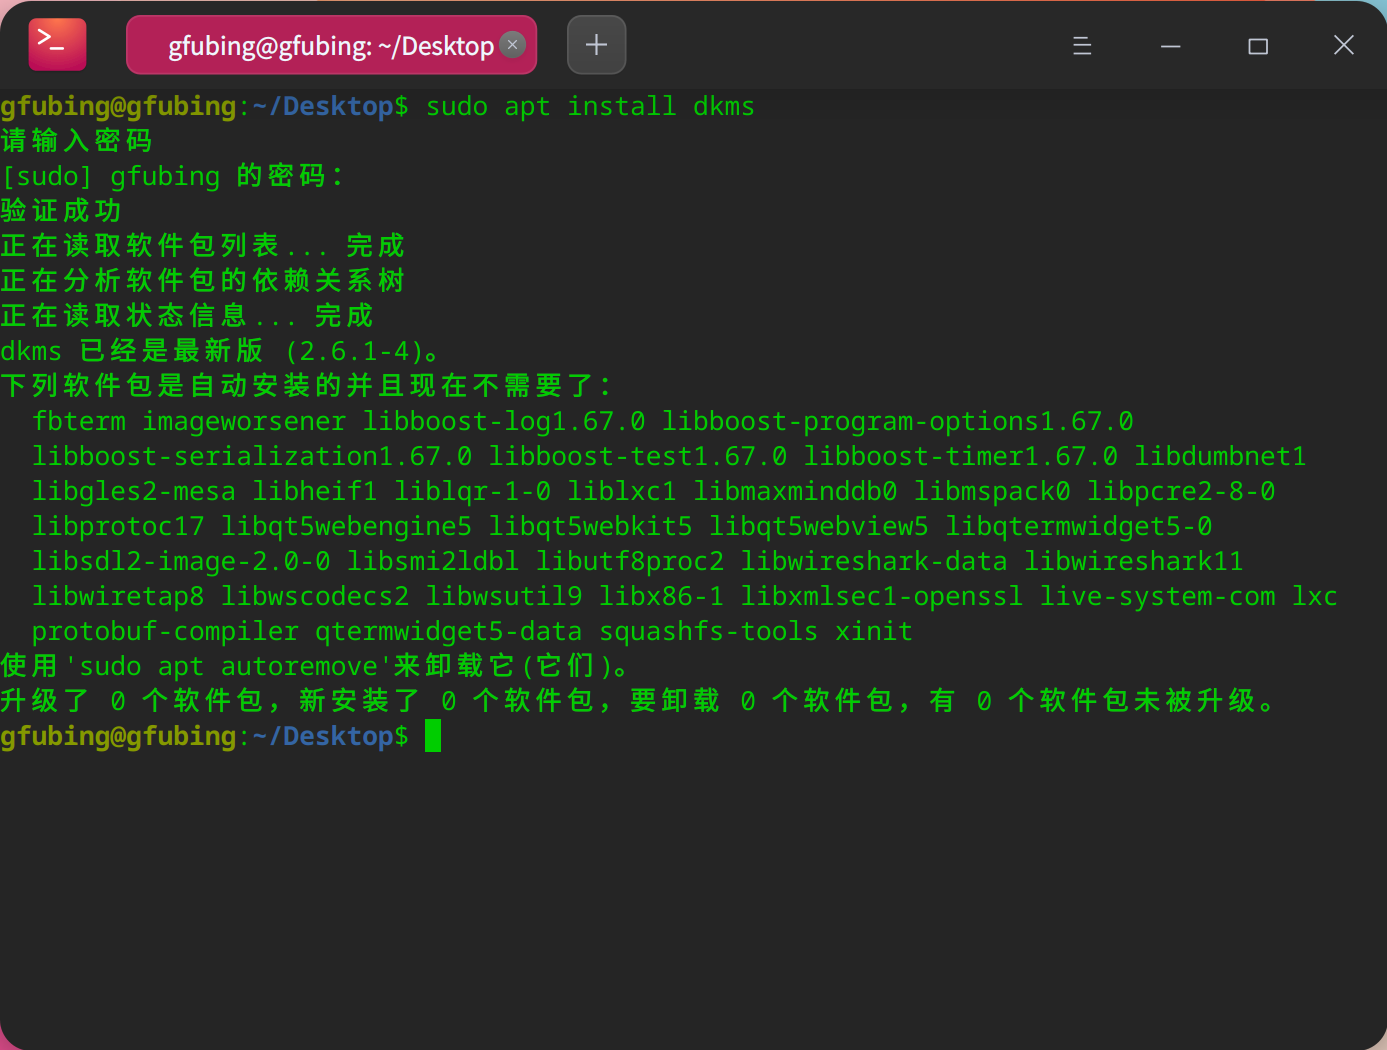This screenshot has width=1387, height=1050.
Task: Click the package name 'libboost-test1.67.0'
Action: click(638, 456)
